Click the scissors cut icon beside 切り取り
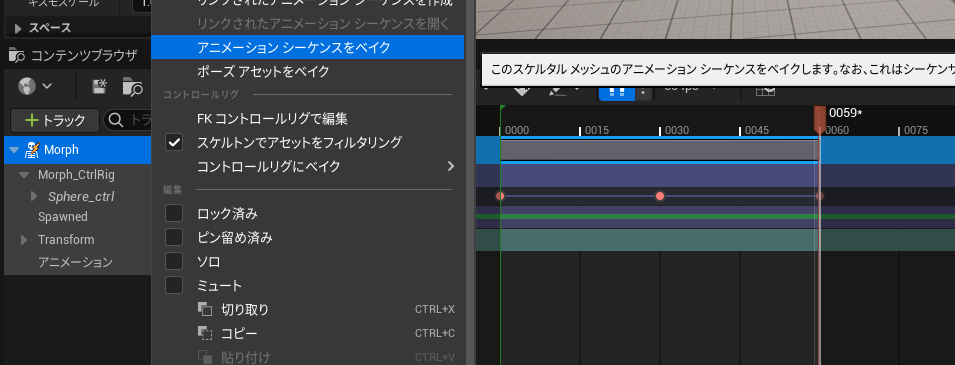This screenshot has height=365, width=955. click(205, 309)
